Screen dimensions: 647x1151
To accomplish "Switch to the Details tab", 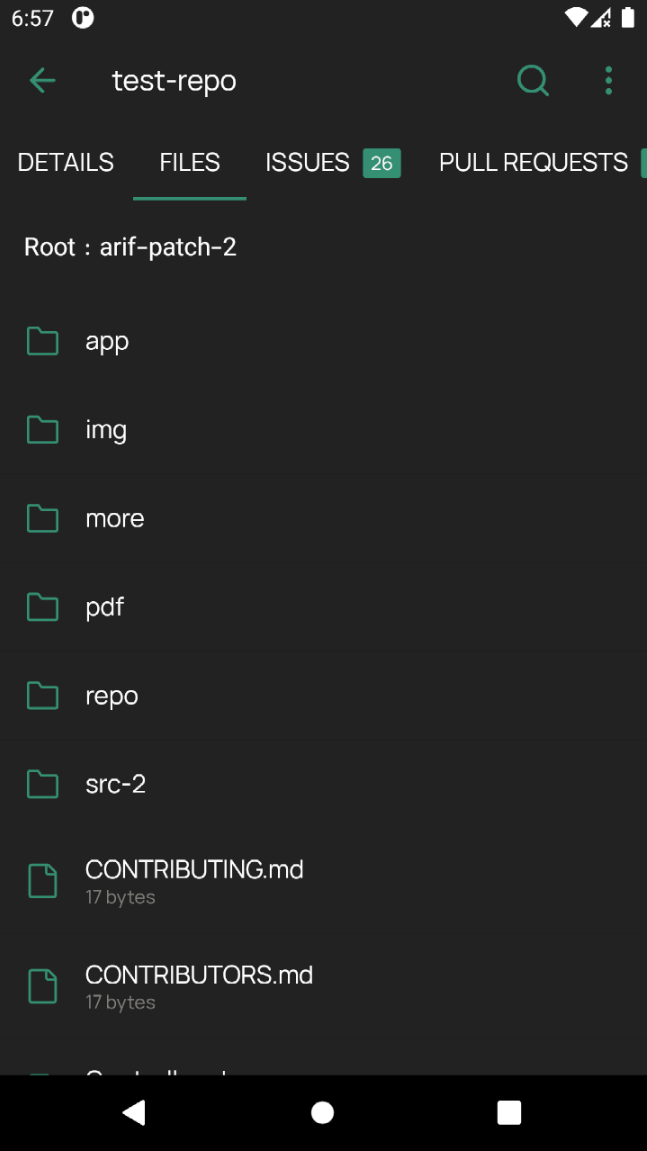I will point(66,163).
